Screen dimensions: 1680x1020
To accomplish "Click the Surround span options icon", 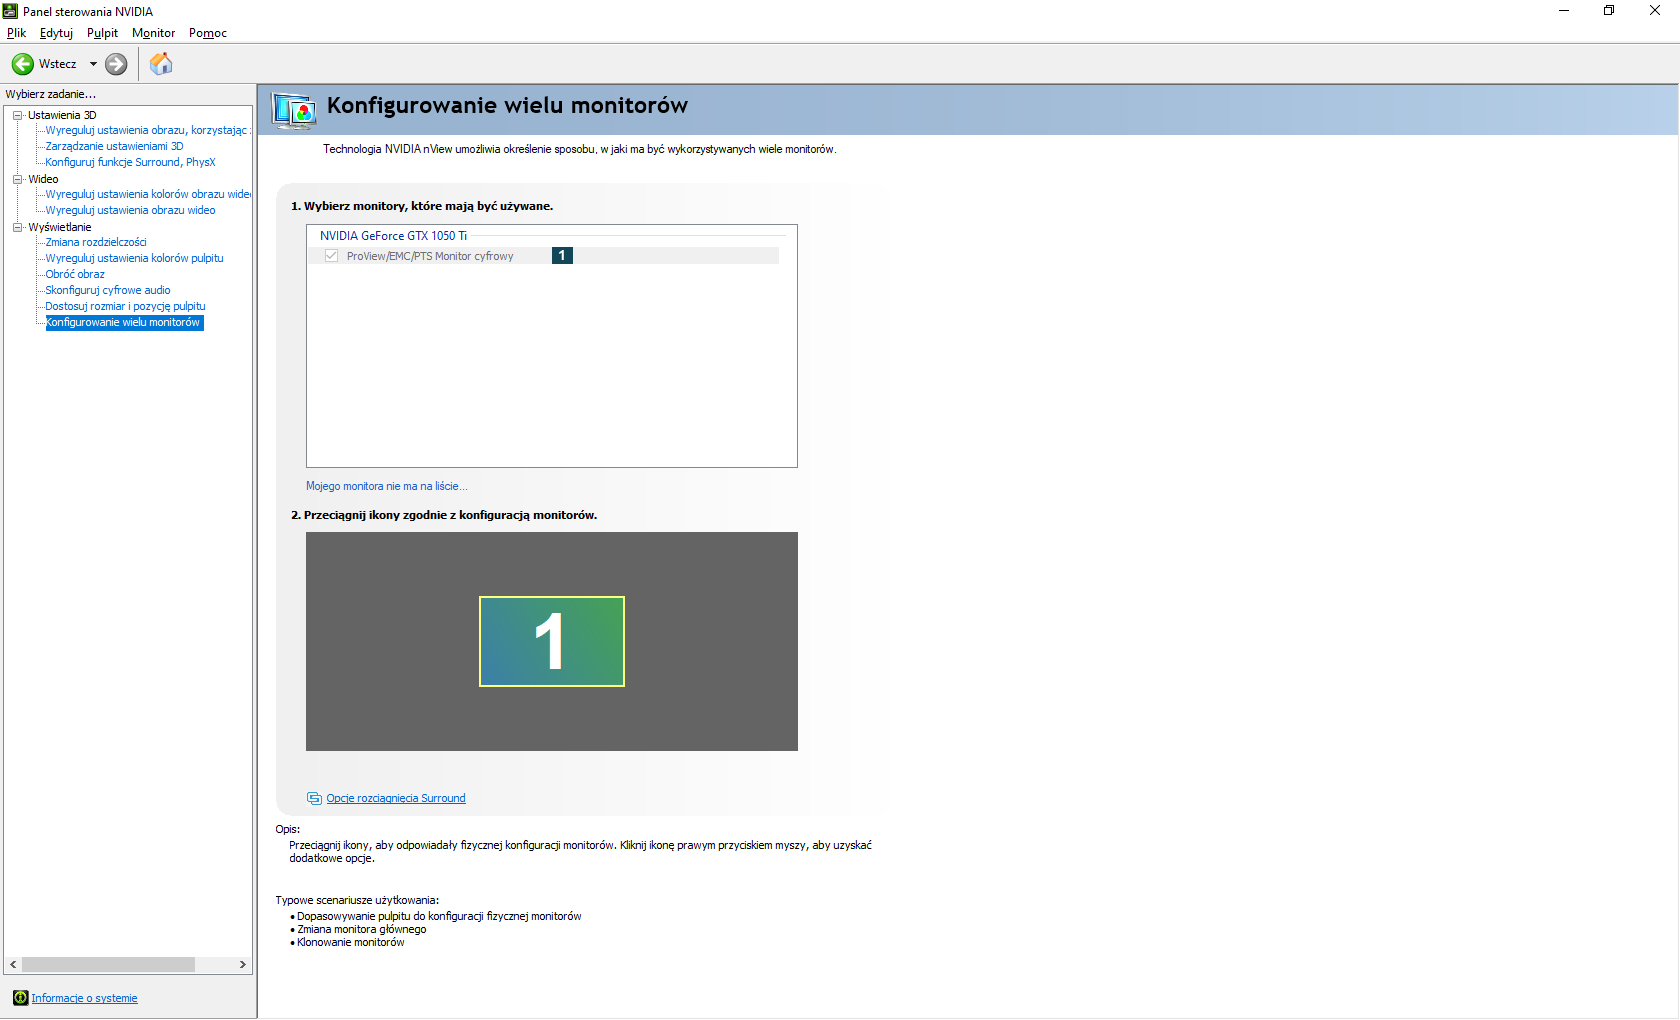I will (314, 798).
